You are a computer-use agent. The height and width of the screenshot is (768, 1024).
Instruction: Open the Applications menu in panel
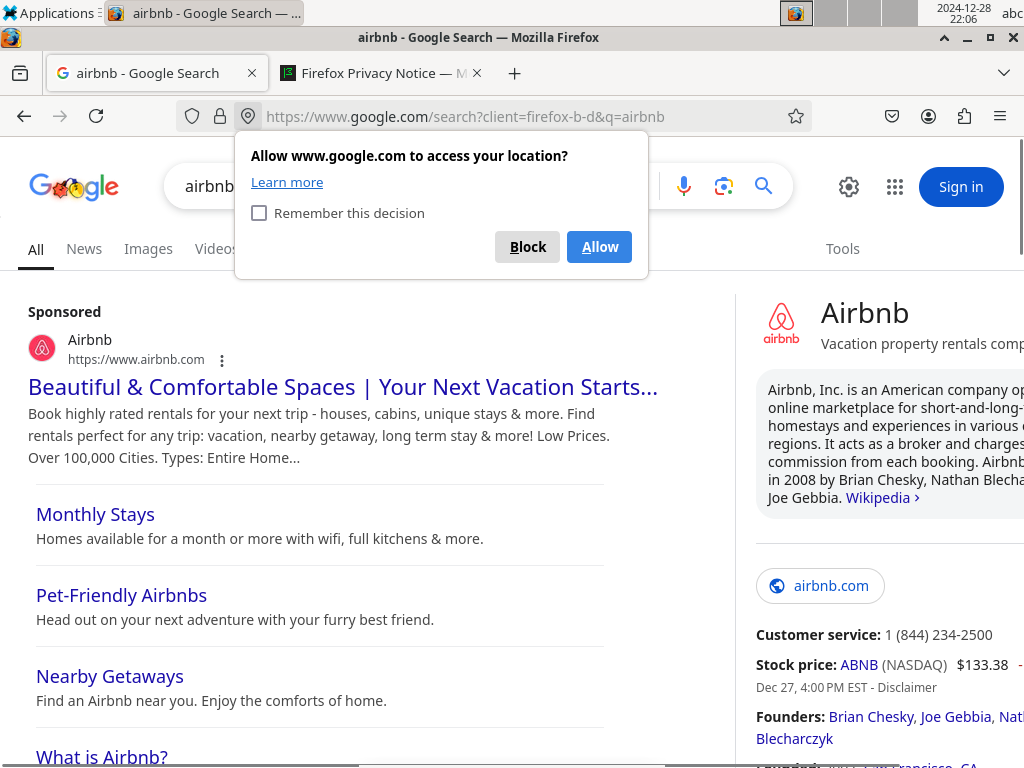pos(50,13)
